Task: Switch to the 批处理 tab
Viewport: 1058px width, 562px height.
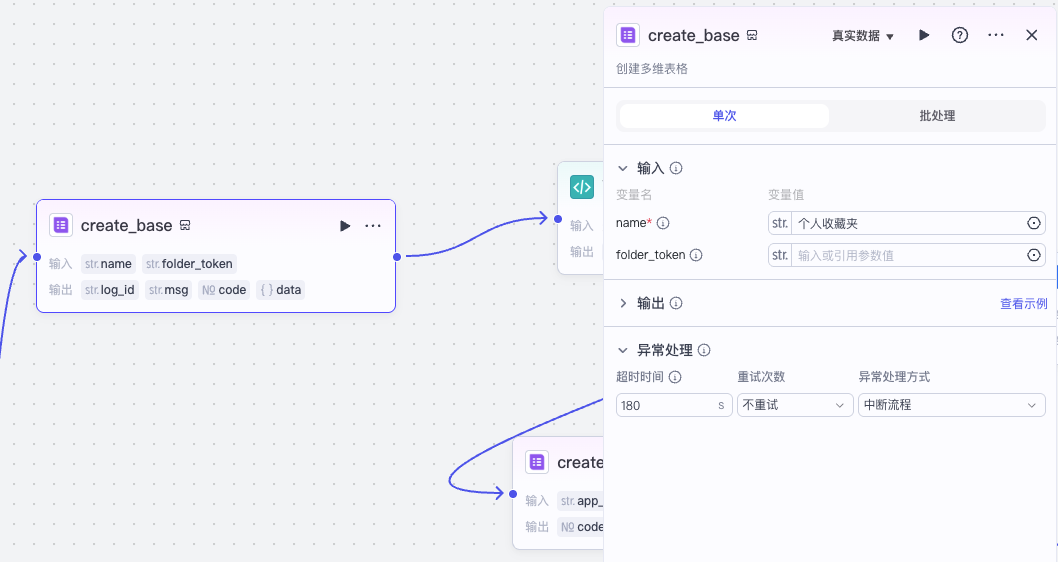Action: point(937,116)
